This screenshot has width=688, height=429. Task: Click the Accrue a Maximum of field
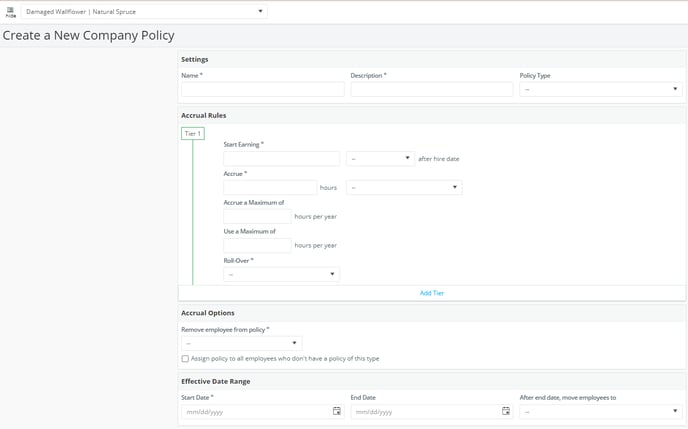click(257, 216)
